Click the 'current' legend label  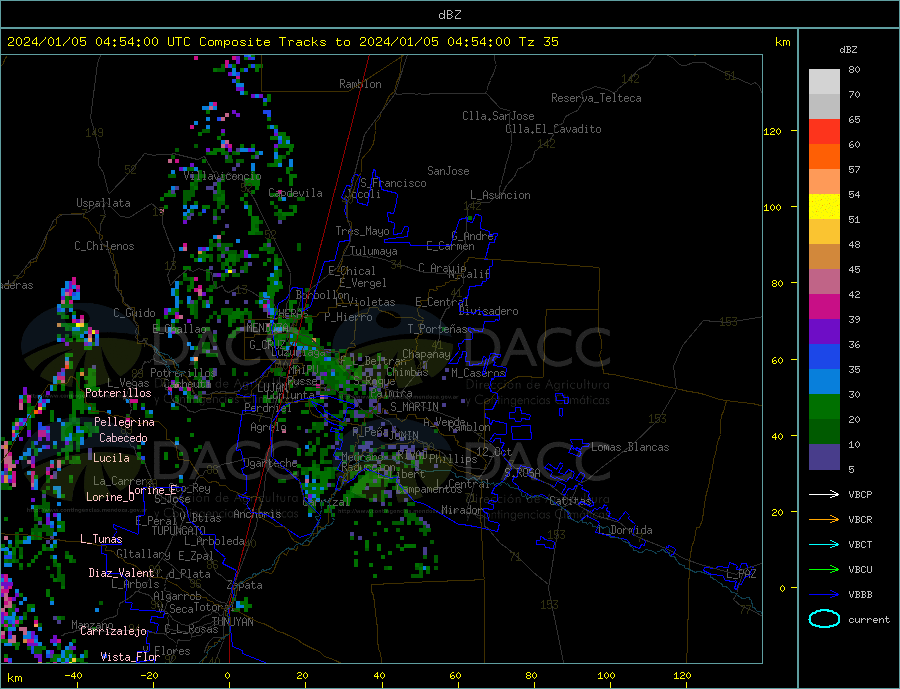pyautogui.click(x=868, y=620)
